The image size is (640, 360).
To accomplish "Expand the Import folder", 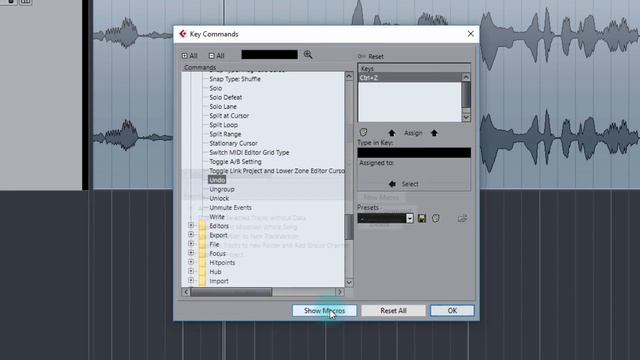I will point(191,280).
